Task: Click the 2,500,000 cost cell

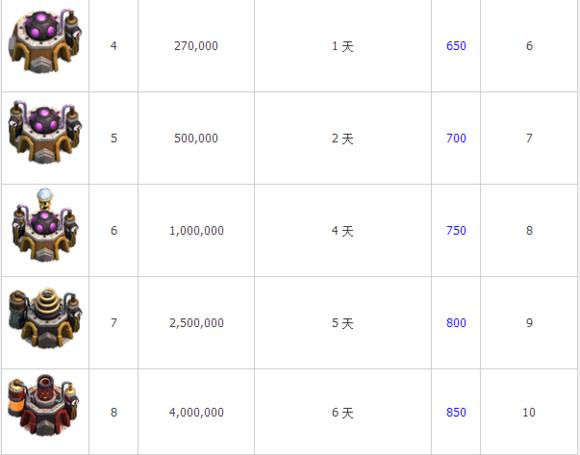Action: pos(196,323)
